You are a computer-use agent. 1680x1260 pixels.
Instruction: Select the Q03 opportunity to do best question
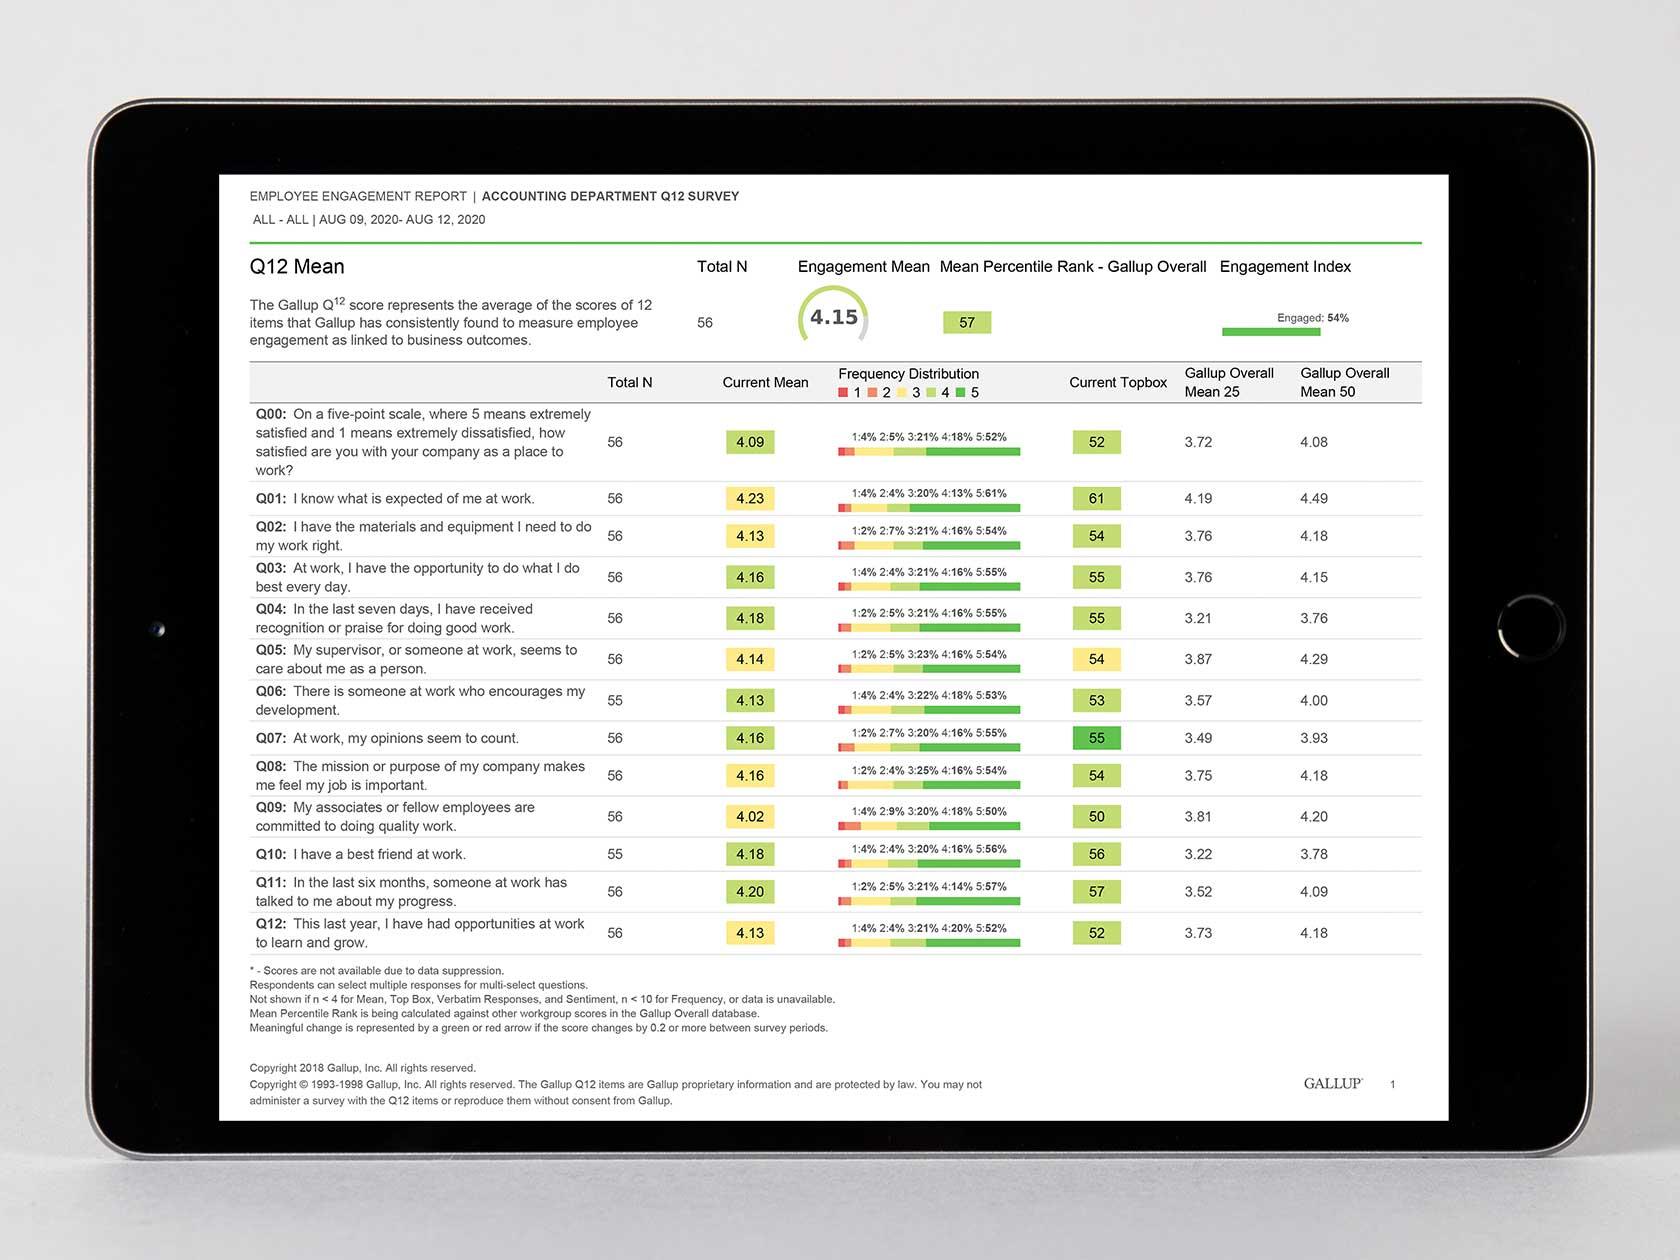417,577
